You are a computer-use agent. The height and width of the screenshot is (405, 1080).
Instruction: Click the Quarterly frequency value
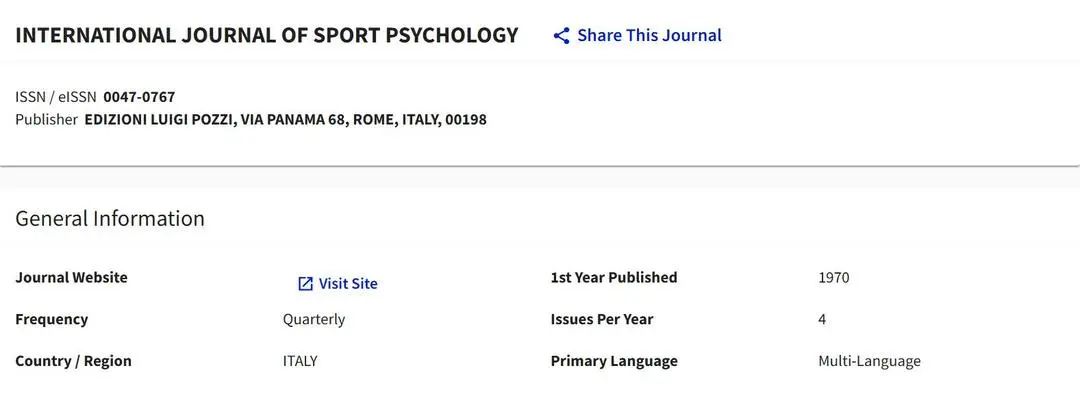click(314, 320)
